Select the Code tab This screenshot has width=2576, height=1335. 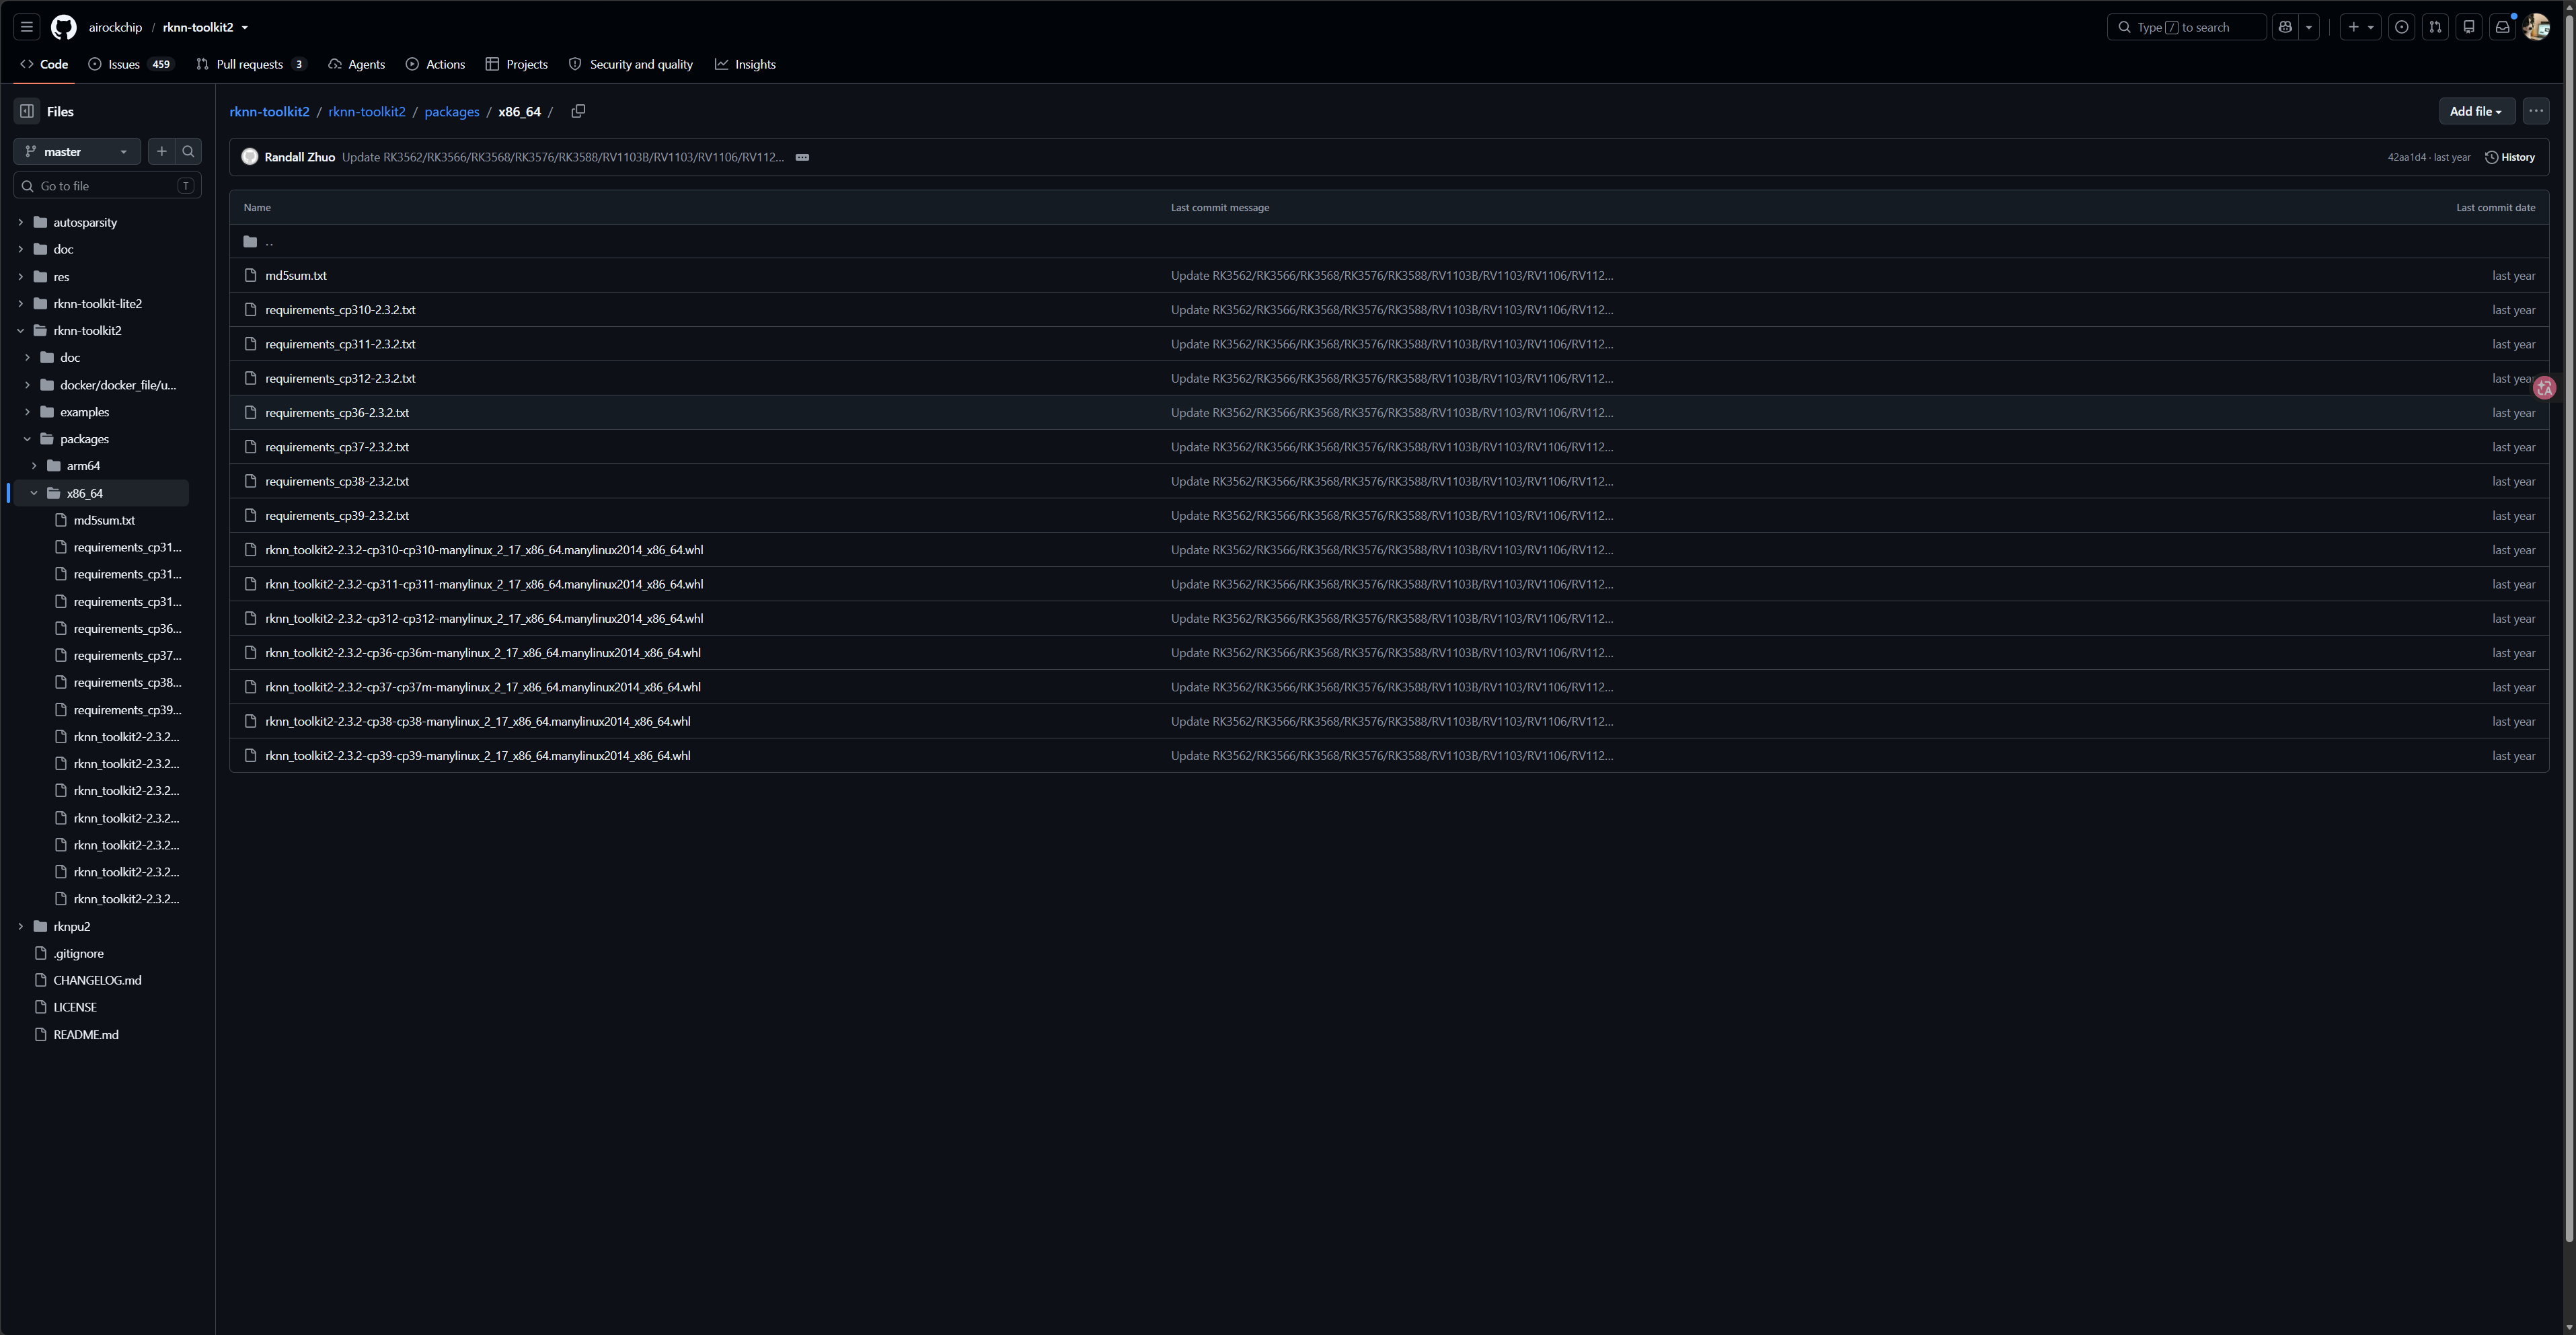[x=44, y=64]
